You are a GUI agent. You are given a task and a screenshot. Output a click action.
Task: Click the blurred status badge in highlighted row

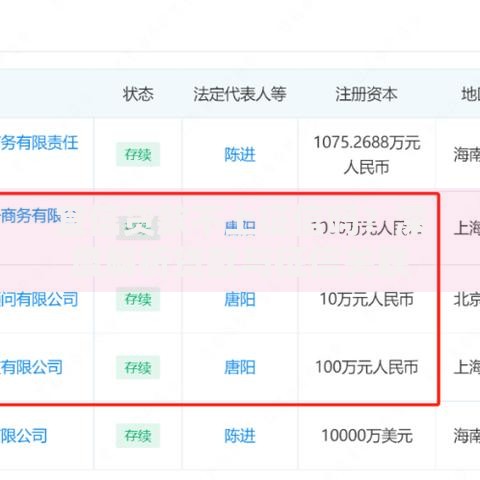click(138, 228)
